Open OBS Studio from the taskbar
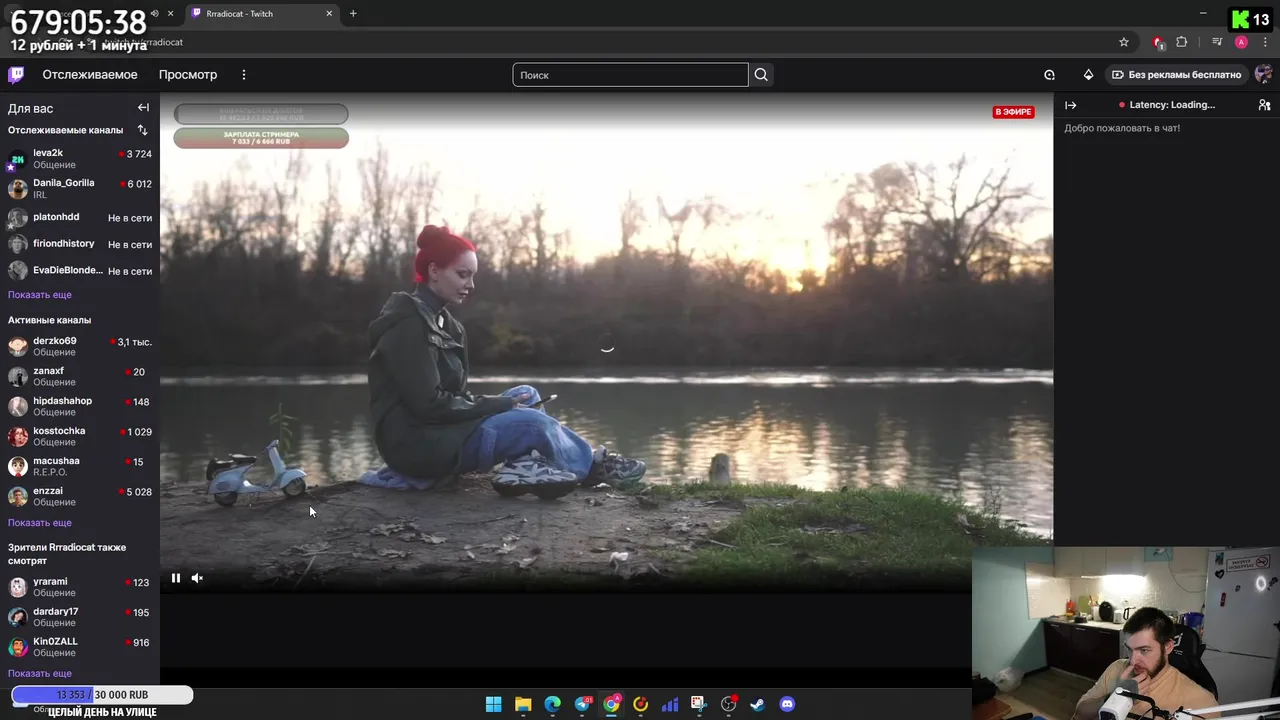Image resolution: width=1280 pixels, height=720 pixels. 729,704
